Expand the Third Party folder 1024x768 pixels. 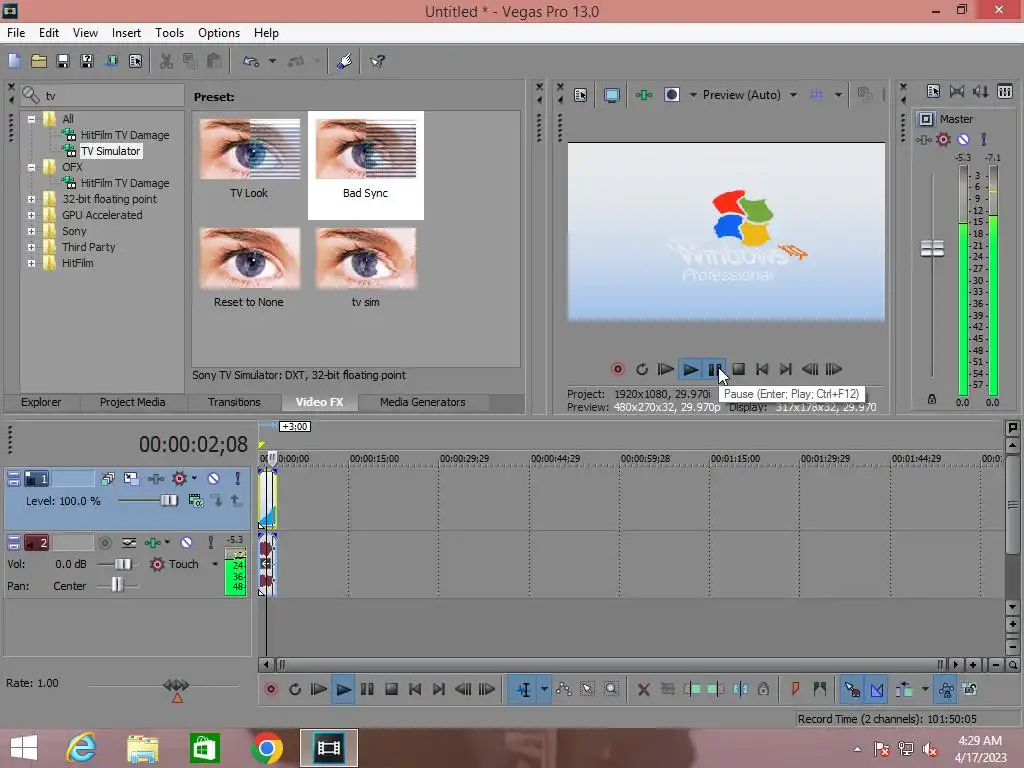[31, 248]
